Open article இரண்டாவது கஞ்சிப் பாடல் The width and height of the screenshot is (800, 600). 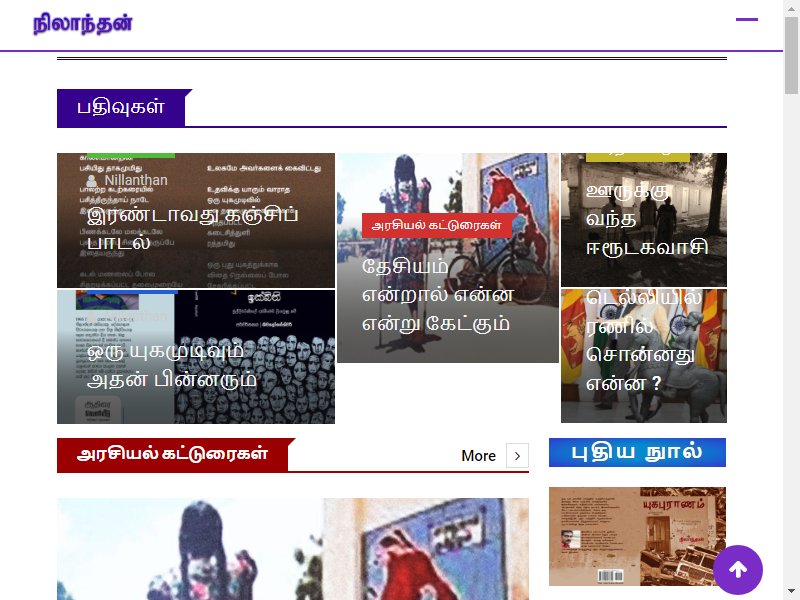(x=192, y=228)
